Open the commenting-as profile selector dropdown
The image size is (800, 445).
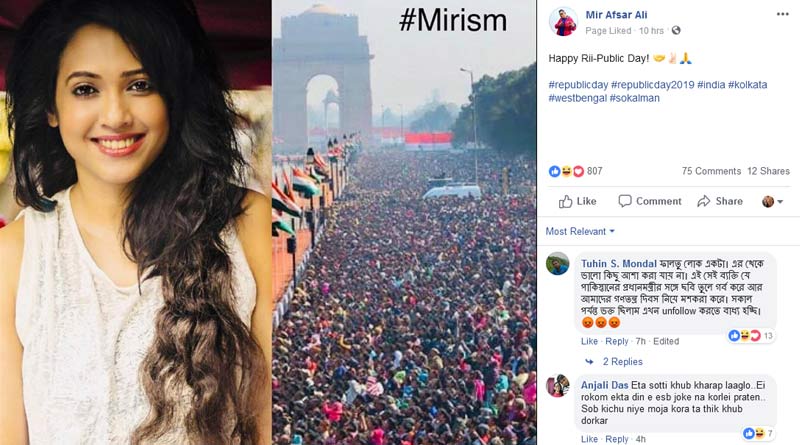[772, 202]
